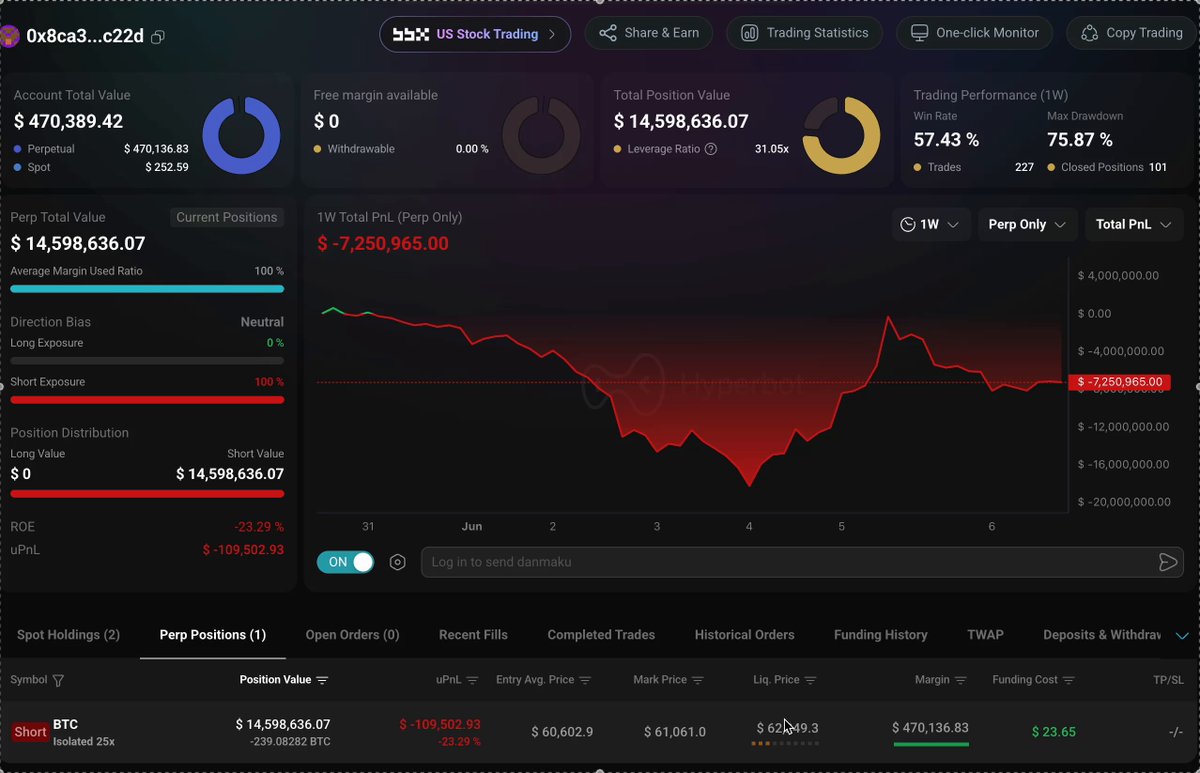Switch to Perp Positions (1) tab
The image size is (1200, 773).
(x=213, y=635)
